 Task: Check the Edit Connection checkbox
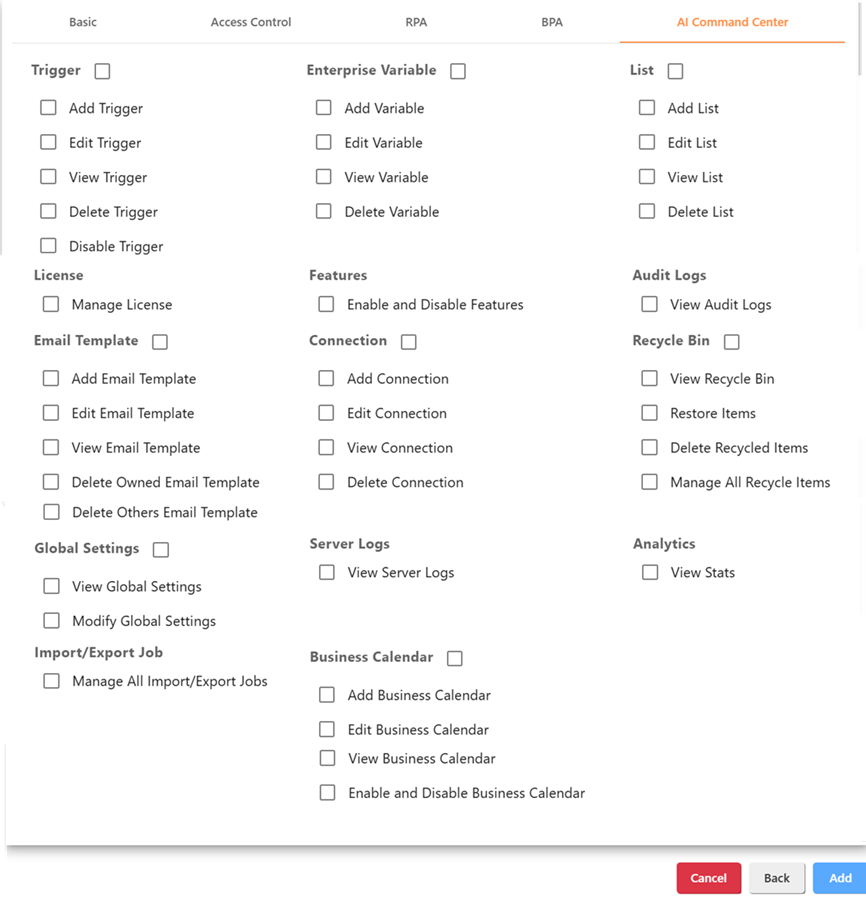click(x=326, y=413)
